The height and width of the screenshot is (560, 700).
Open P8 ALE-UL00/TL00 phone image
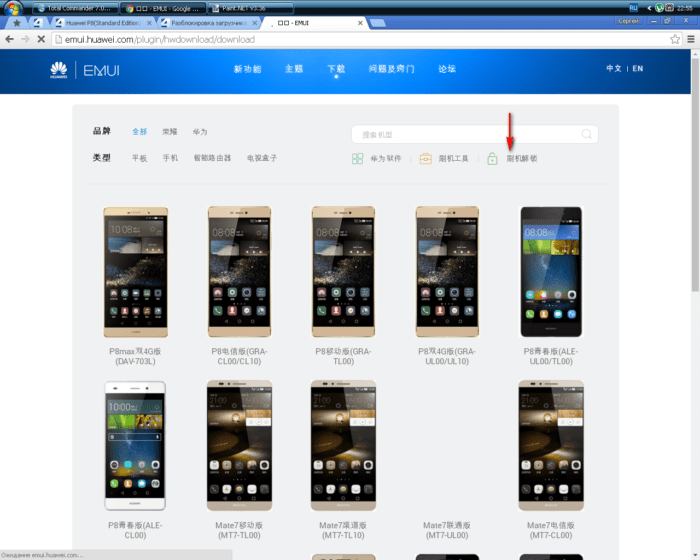(x=551, y=272)
